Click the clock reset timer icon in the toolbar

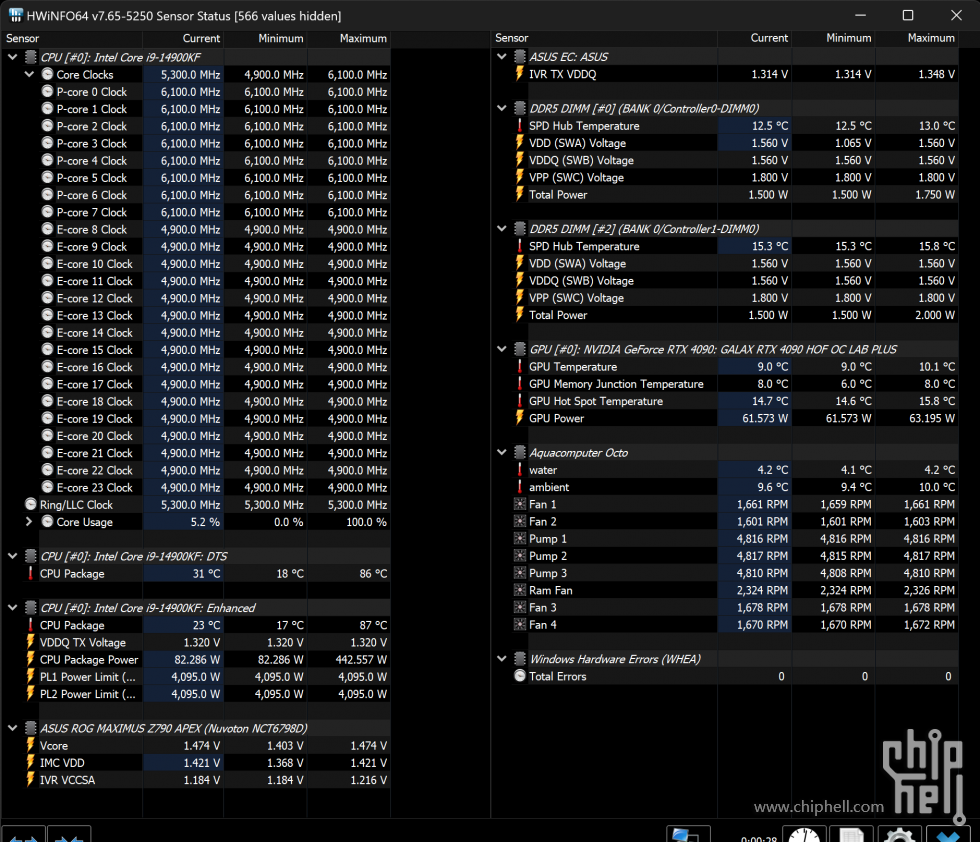pos(804,834)
